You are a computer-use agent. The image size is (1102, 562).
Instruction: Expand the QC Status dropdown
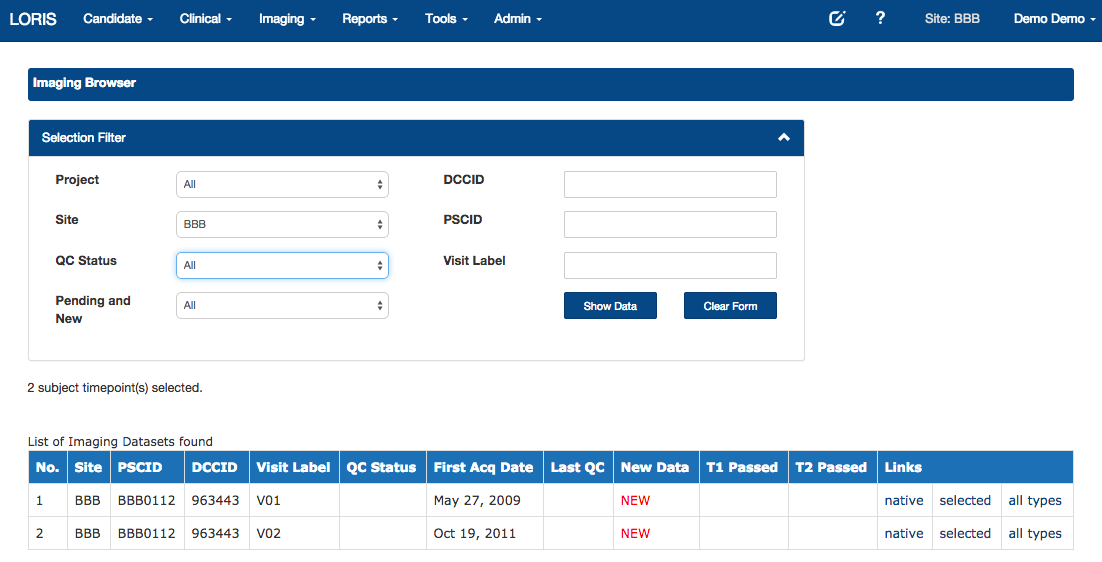(282, 265)
